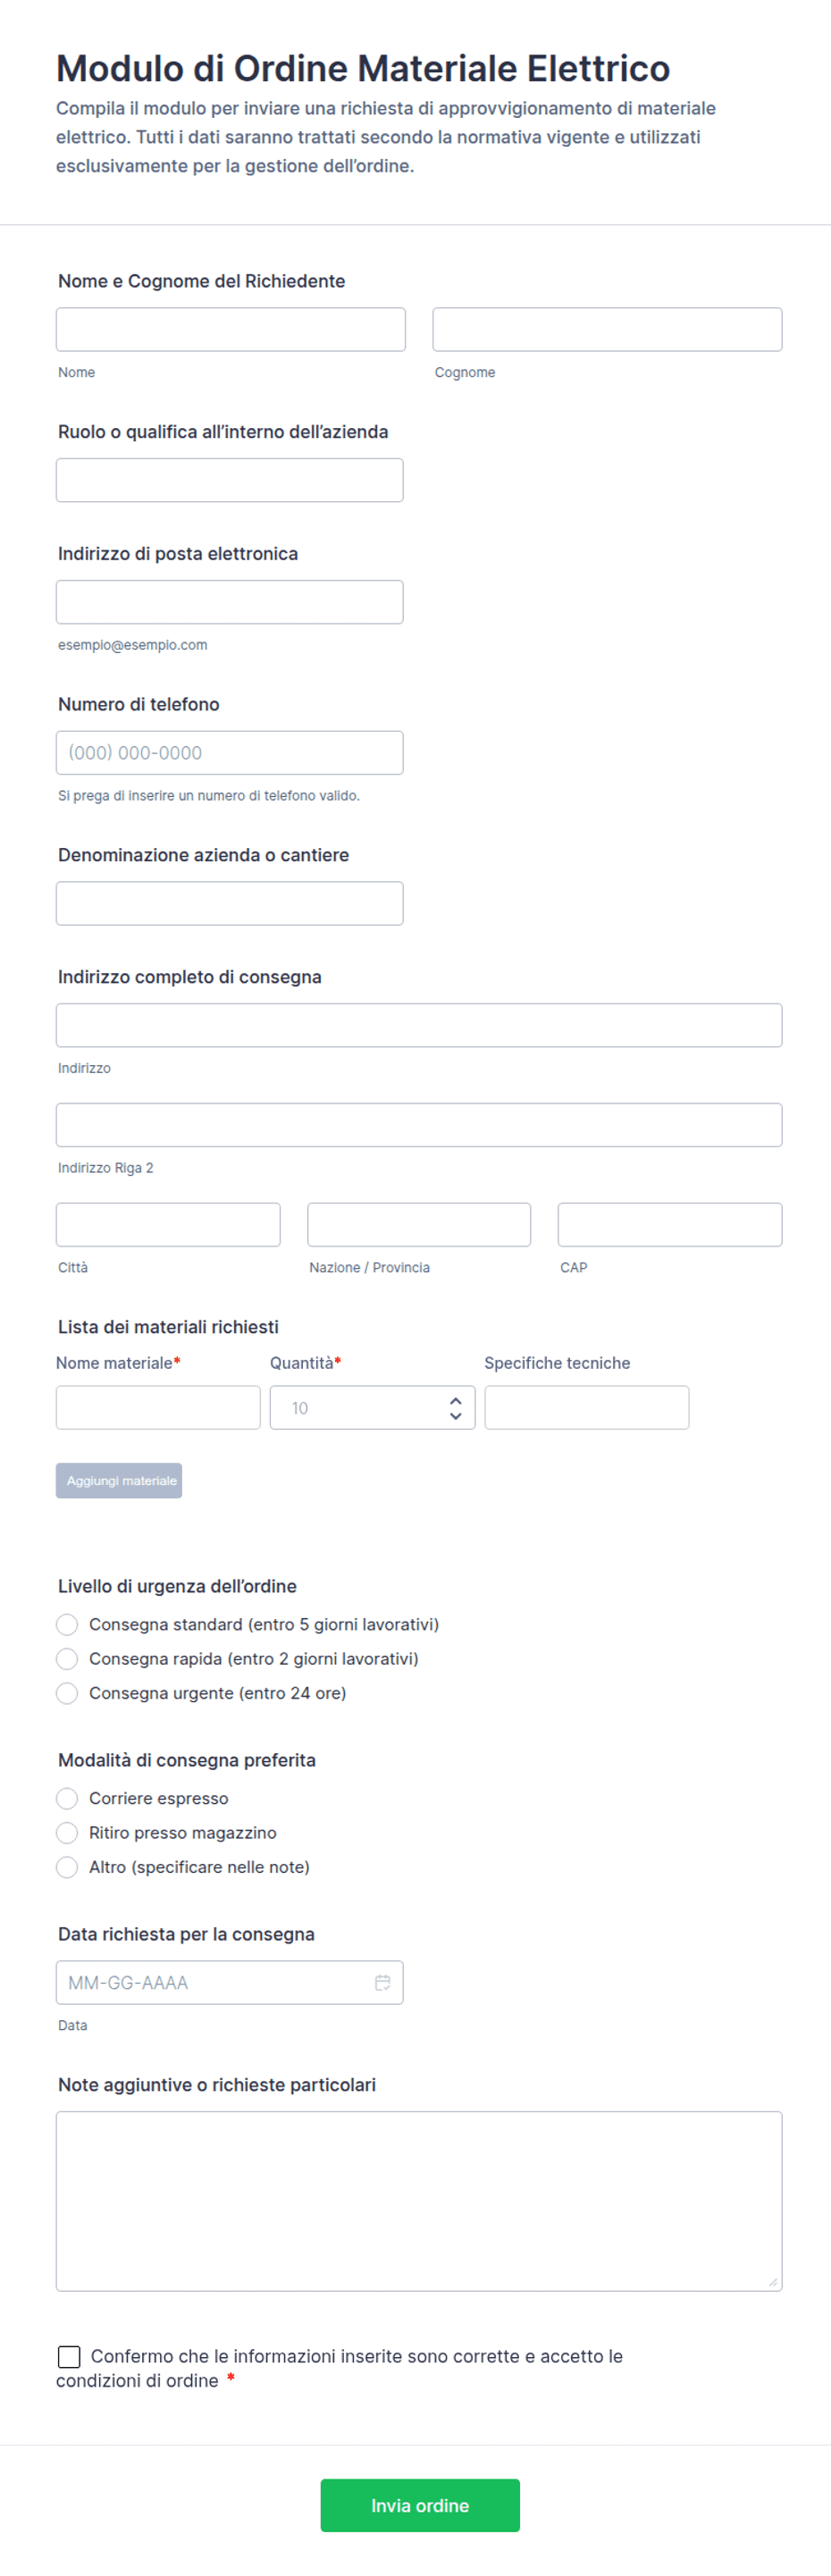This screenshot has height=2576, width=831.
Task: Select Consegna standard radio option
Action: coord(67,1624)
